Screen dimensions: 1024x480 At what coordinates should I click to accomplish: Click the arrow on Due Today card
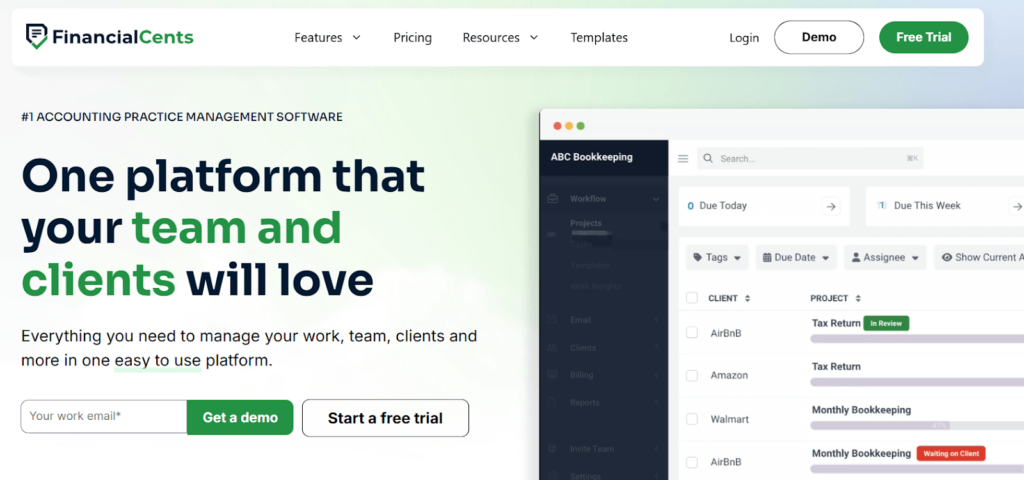click(x=830, y=206)
